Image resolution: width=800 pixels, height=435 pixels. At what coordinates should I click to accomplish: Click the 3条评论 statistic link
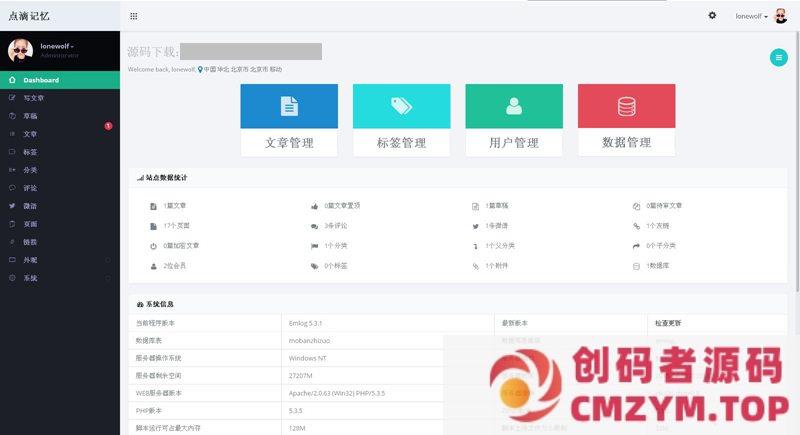pyautogui.click(x=335, y=225)
